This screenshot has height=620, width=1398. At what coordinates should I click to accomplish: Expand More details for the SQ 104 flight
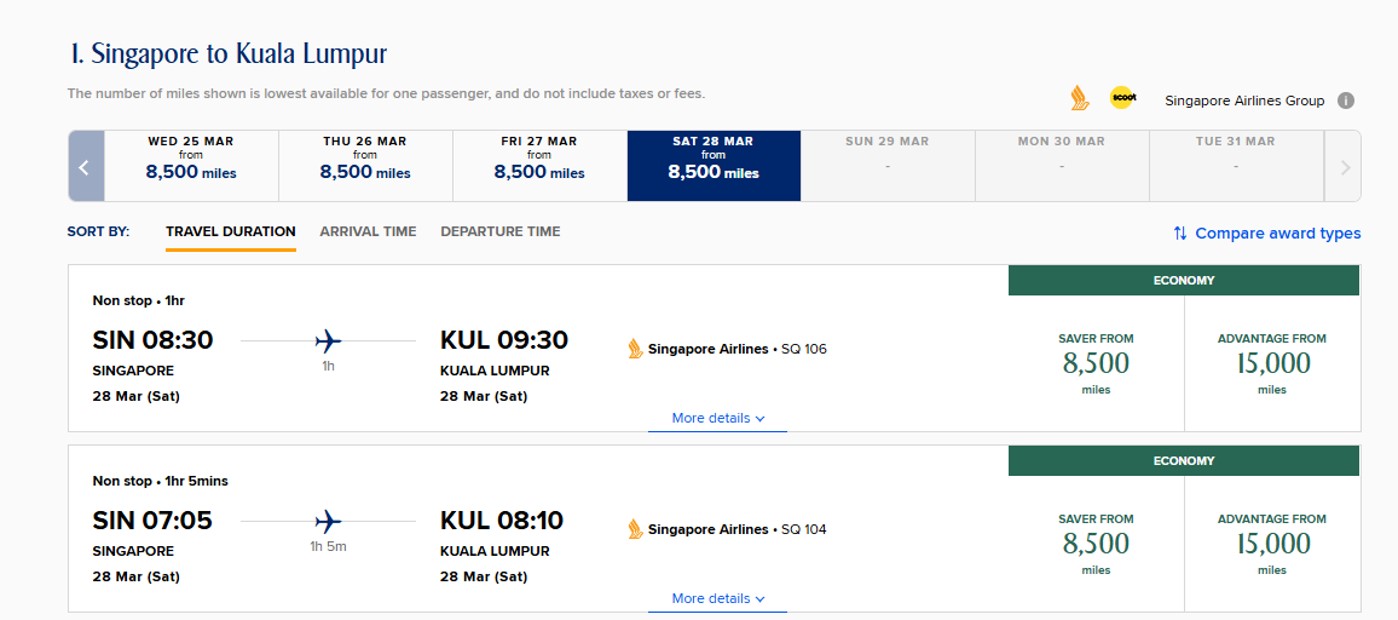718,598
